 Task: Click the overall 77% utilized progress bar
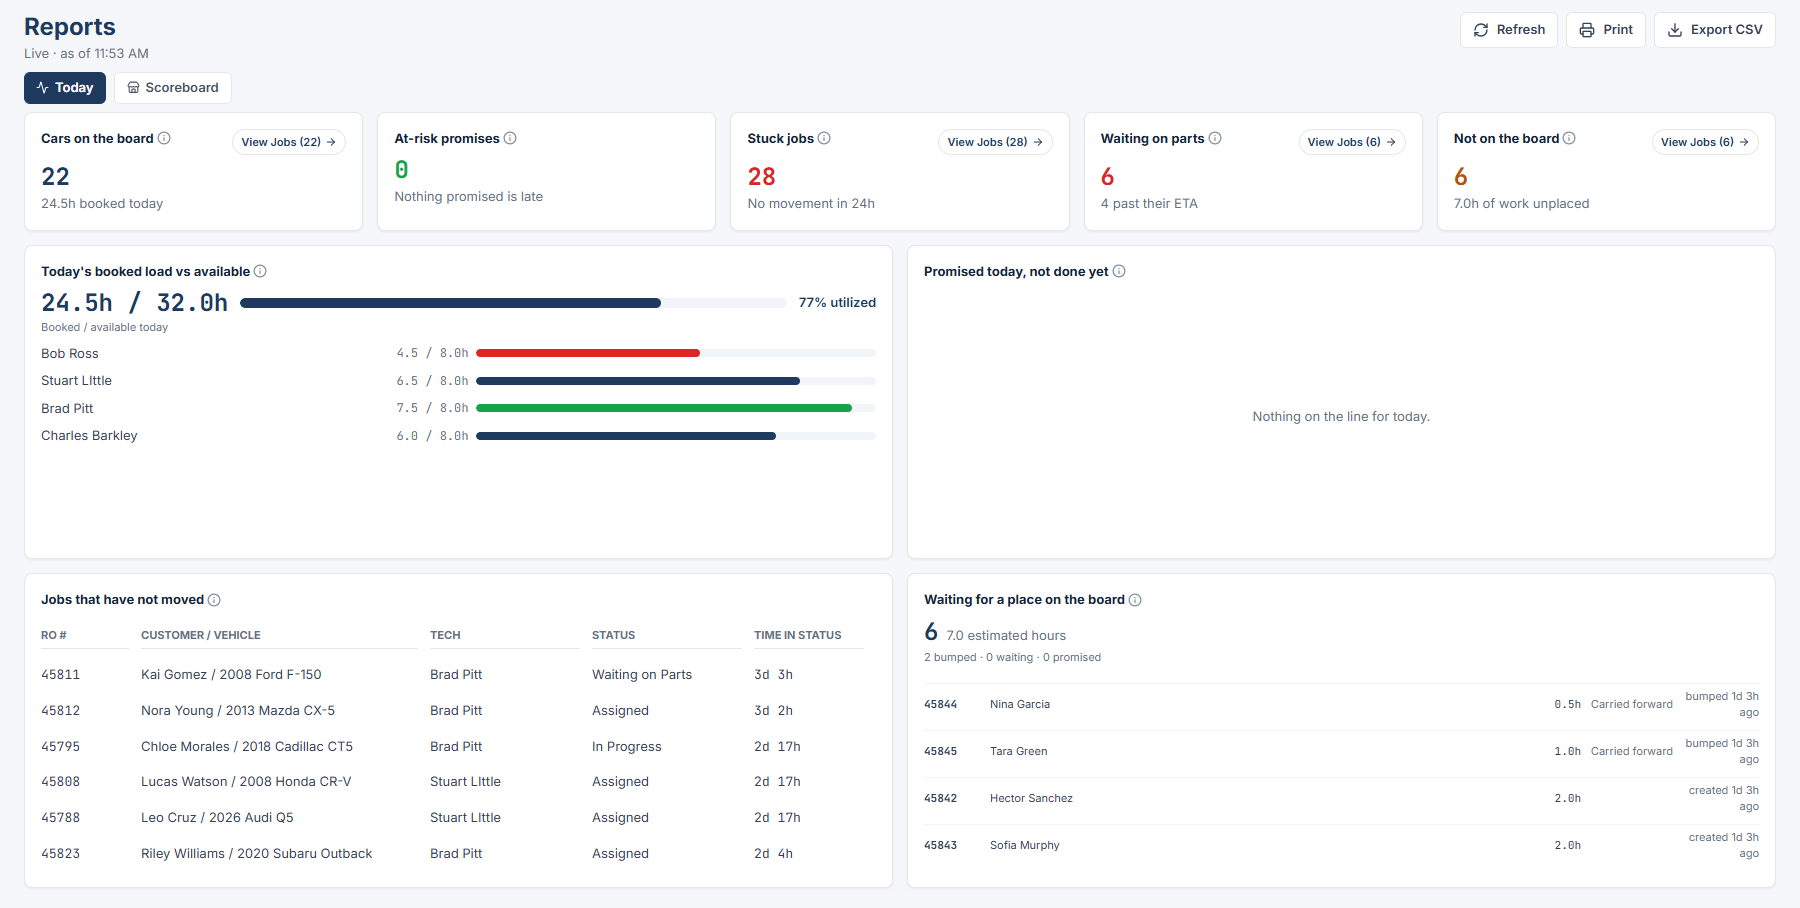pos(513,303)
